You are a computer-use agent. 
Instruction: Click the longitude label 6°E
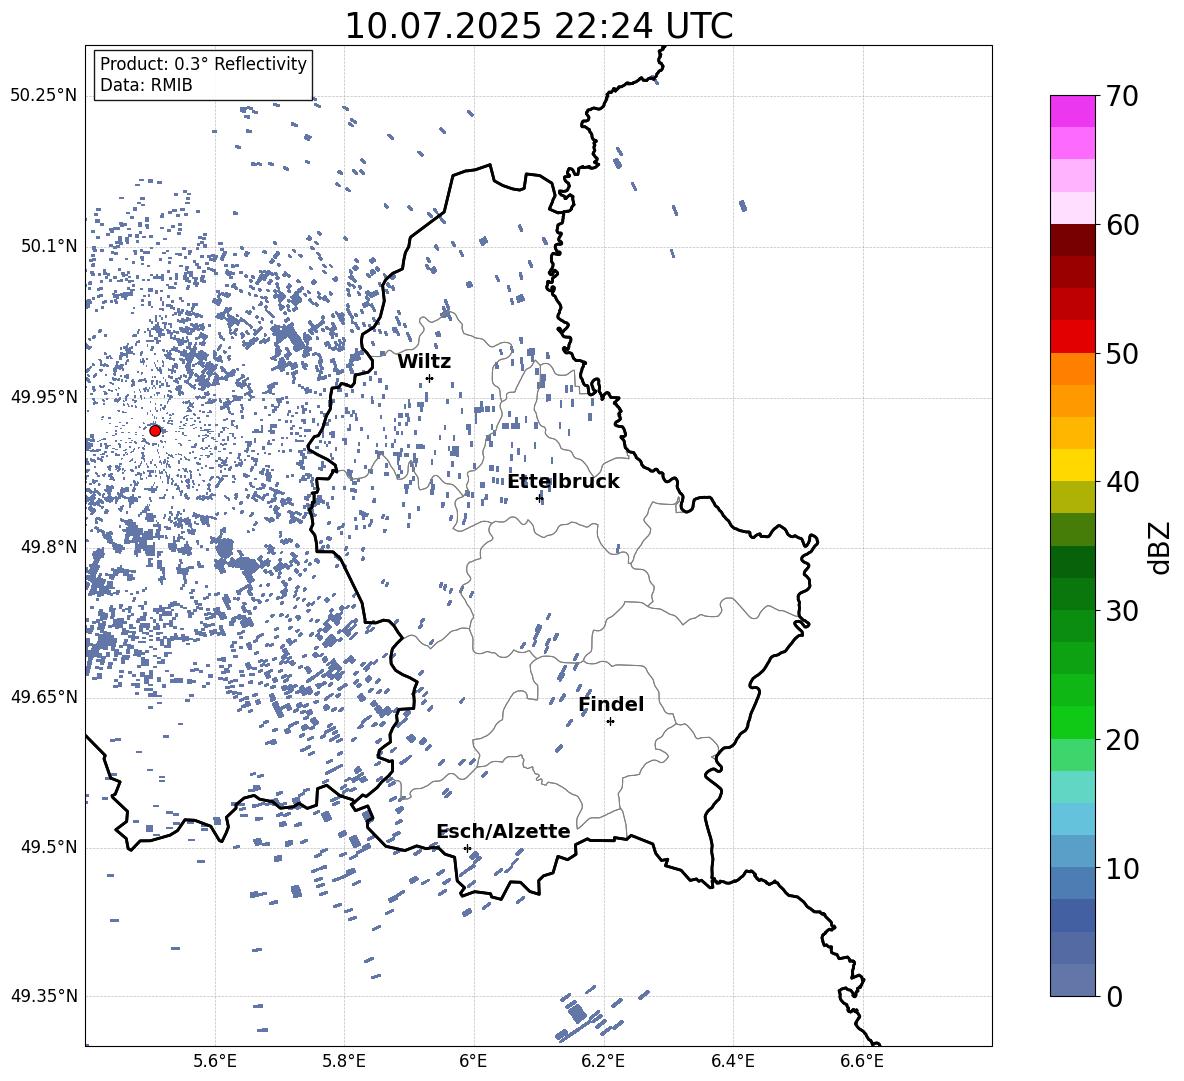(473, 1061)
